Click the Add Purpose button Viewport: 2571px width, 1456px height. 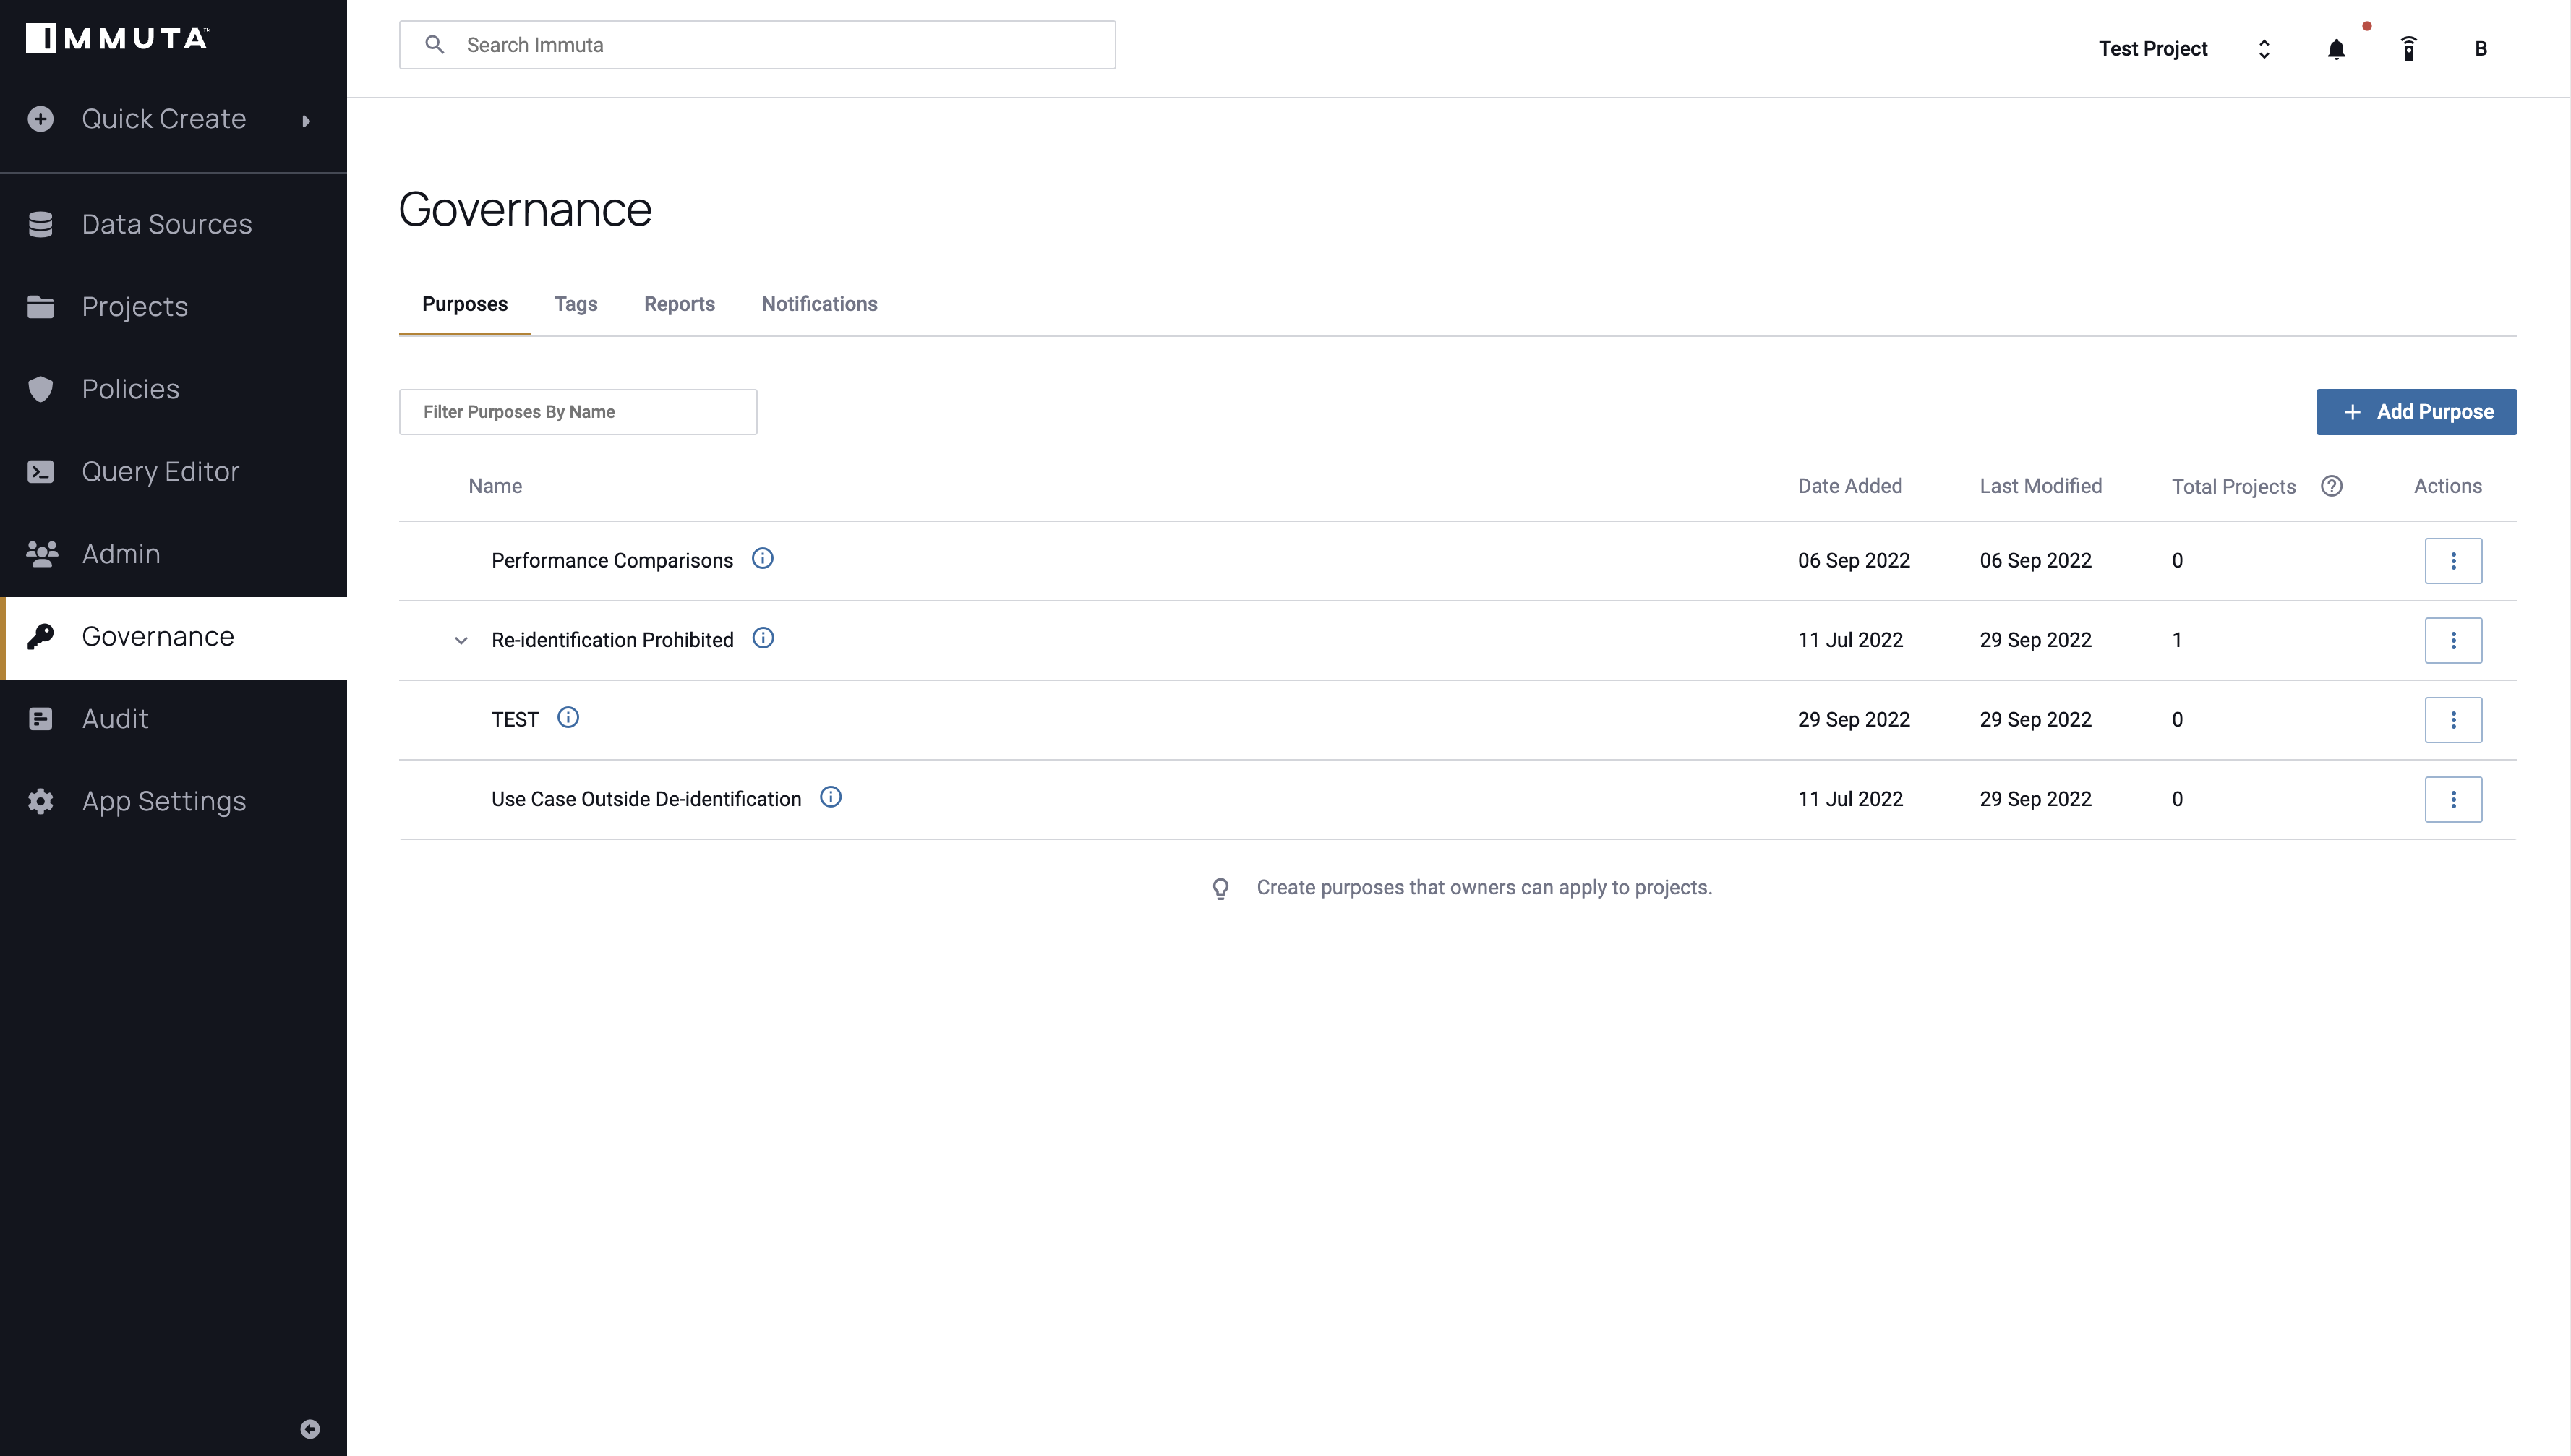pyautogui.click(x=2418, y=413)
